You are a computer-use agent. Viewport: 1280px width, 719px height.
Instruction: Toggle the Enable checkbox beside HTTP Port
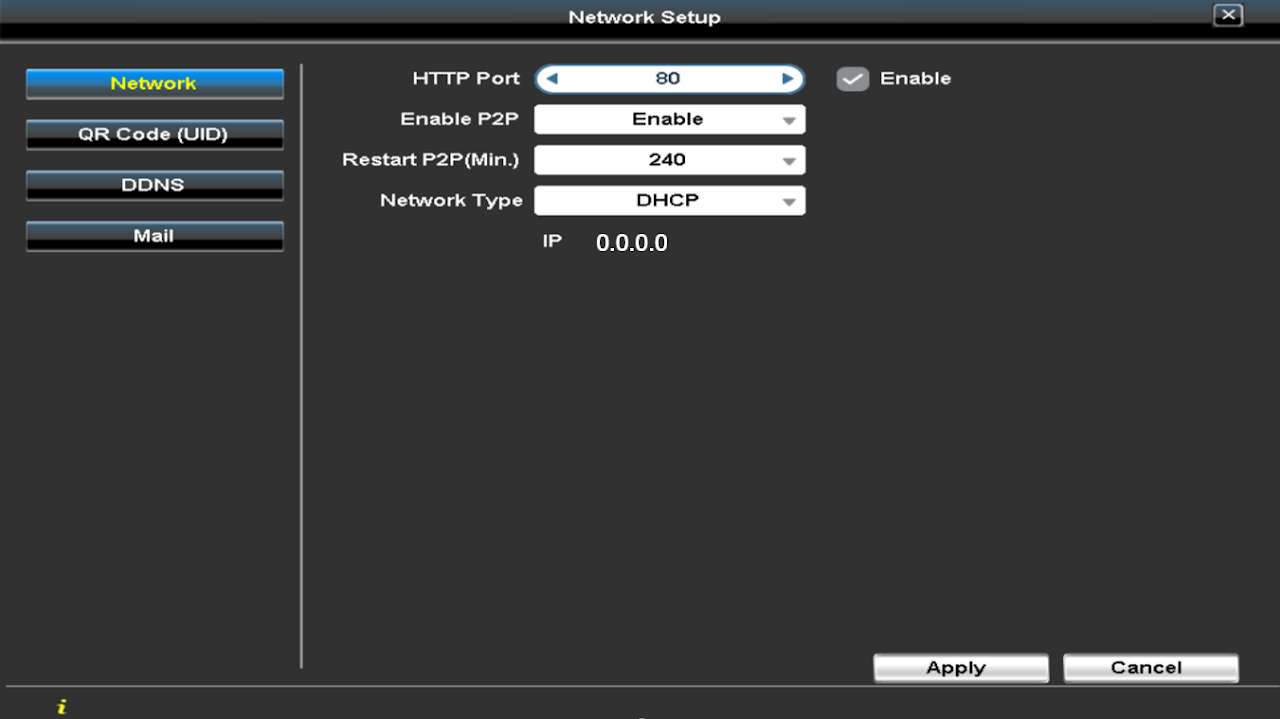[x=853, y=79]
